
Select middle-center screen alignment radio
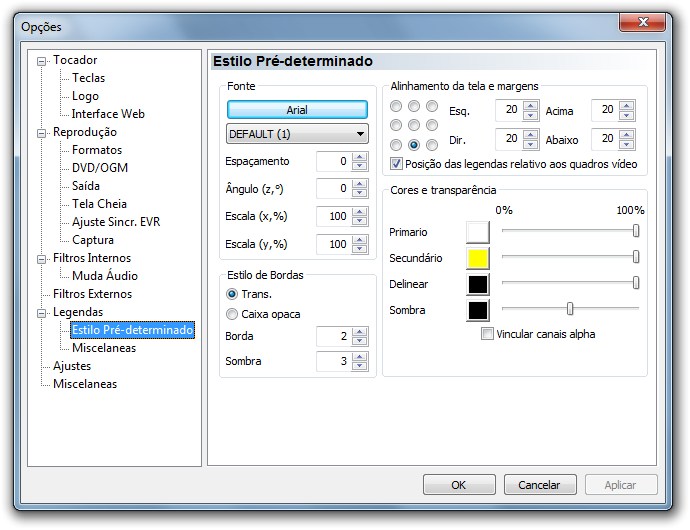(x=414, y=125)
